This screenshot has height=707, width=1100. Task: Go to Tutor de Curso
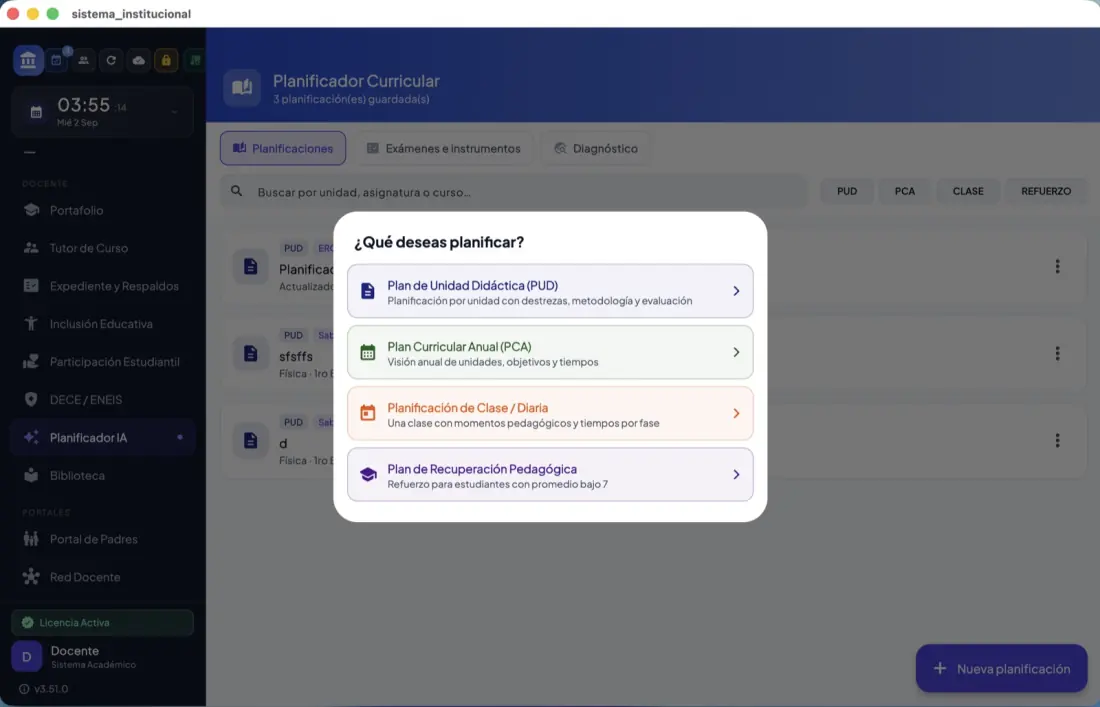[102, 248]
